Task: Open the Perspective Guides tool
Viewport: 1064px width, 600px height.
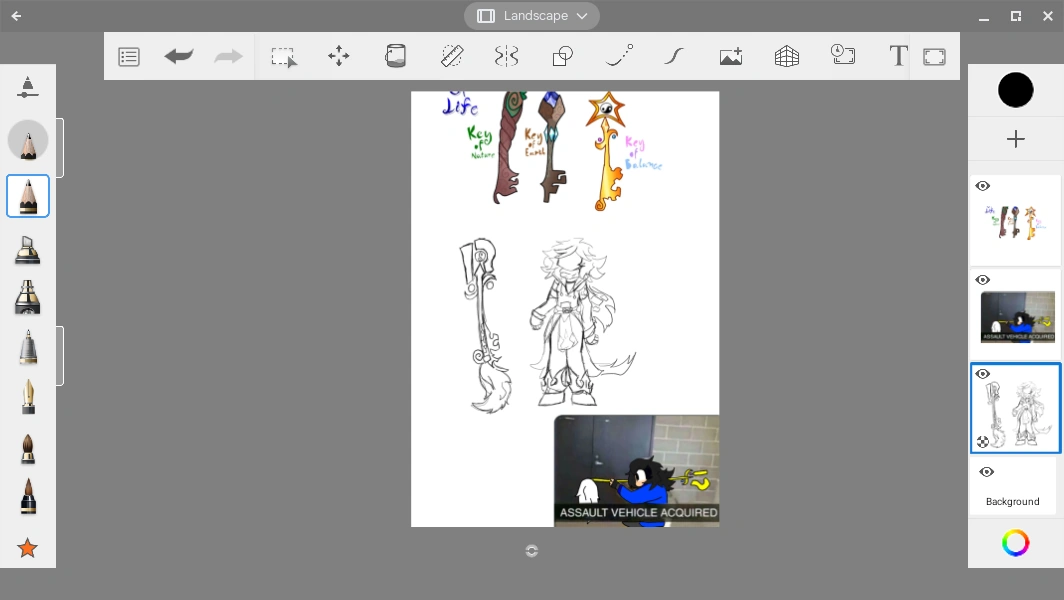Action: pos(786,56)
